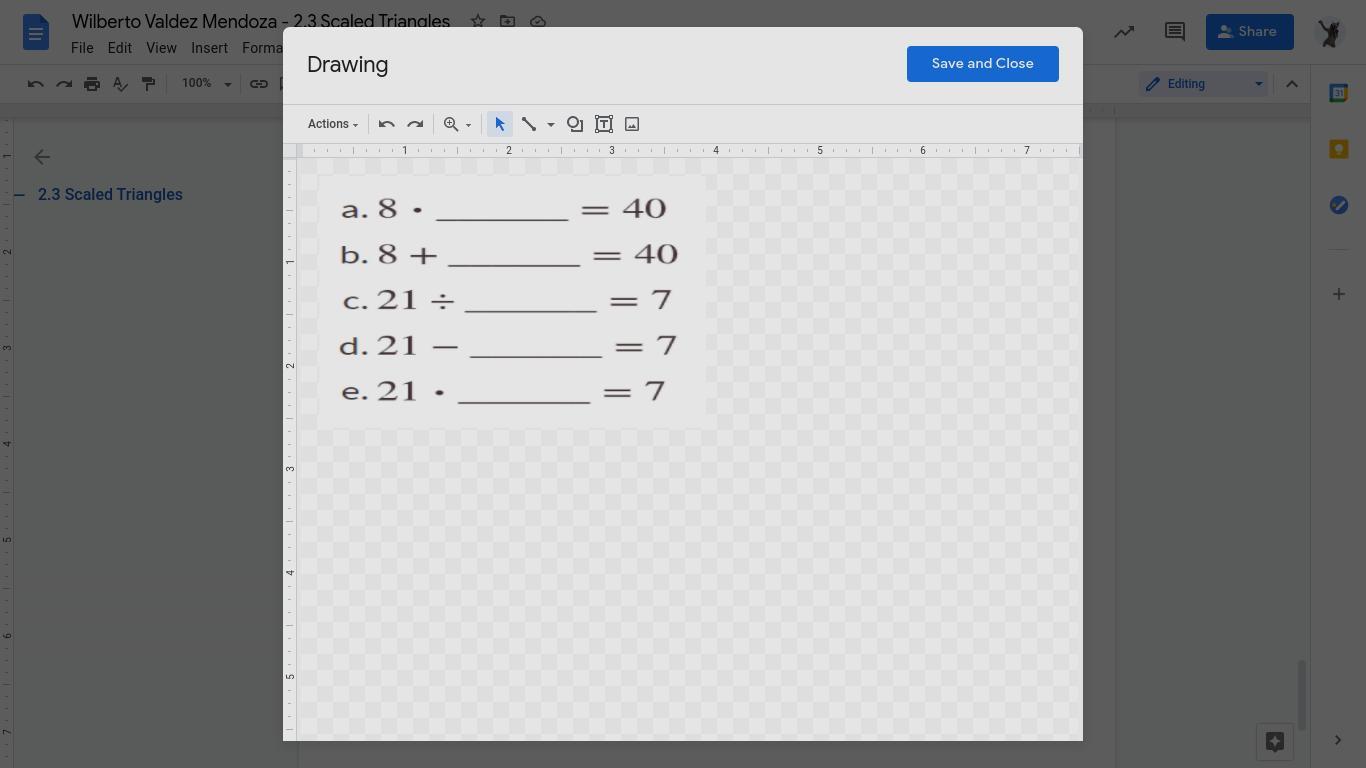
Task: Open the Zoom tool
Action: [451, 124]
